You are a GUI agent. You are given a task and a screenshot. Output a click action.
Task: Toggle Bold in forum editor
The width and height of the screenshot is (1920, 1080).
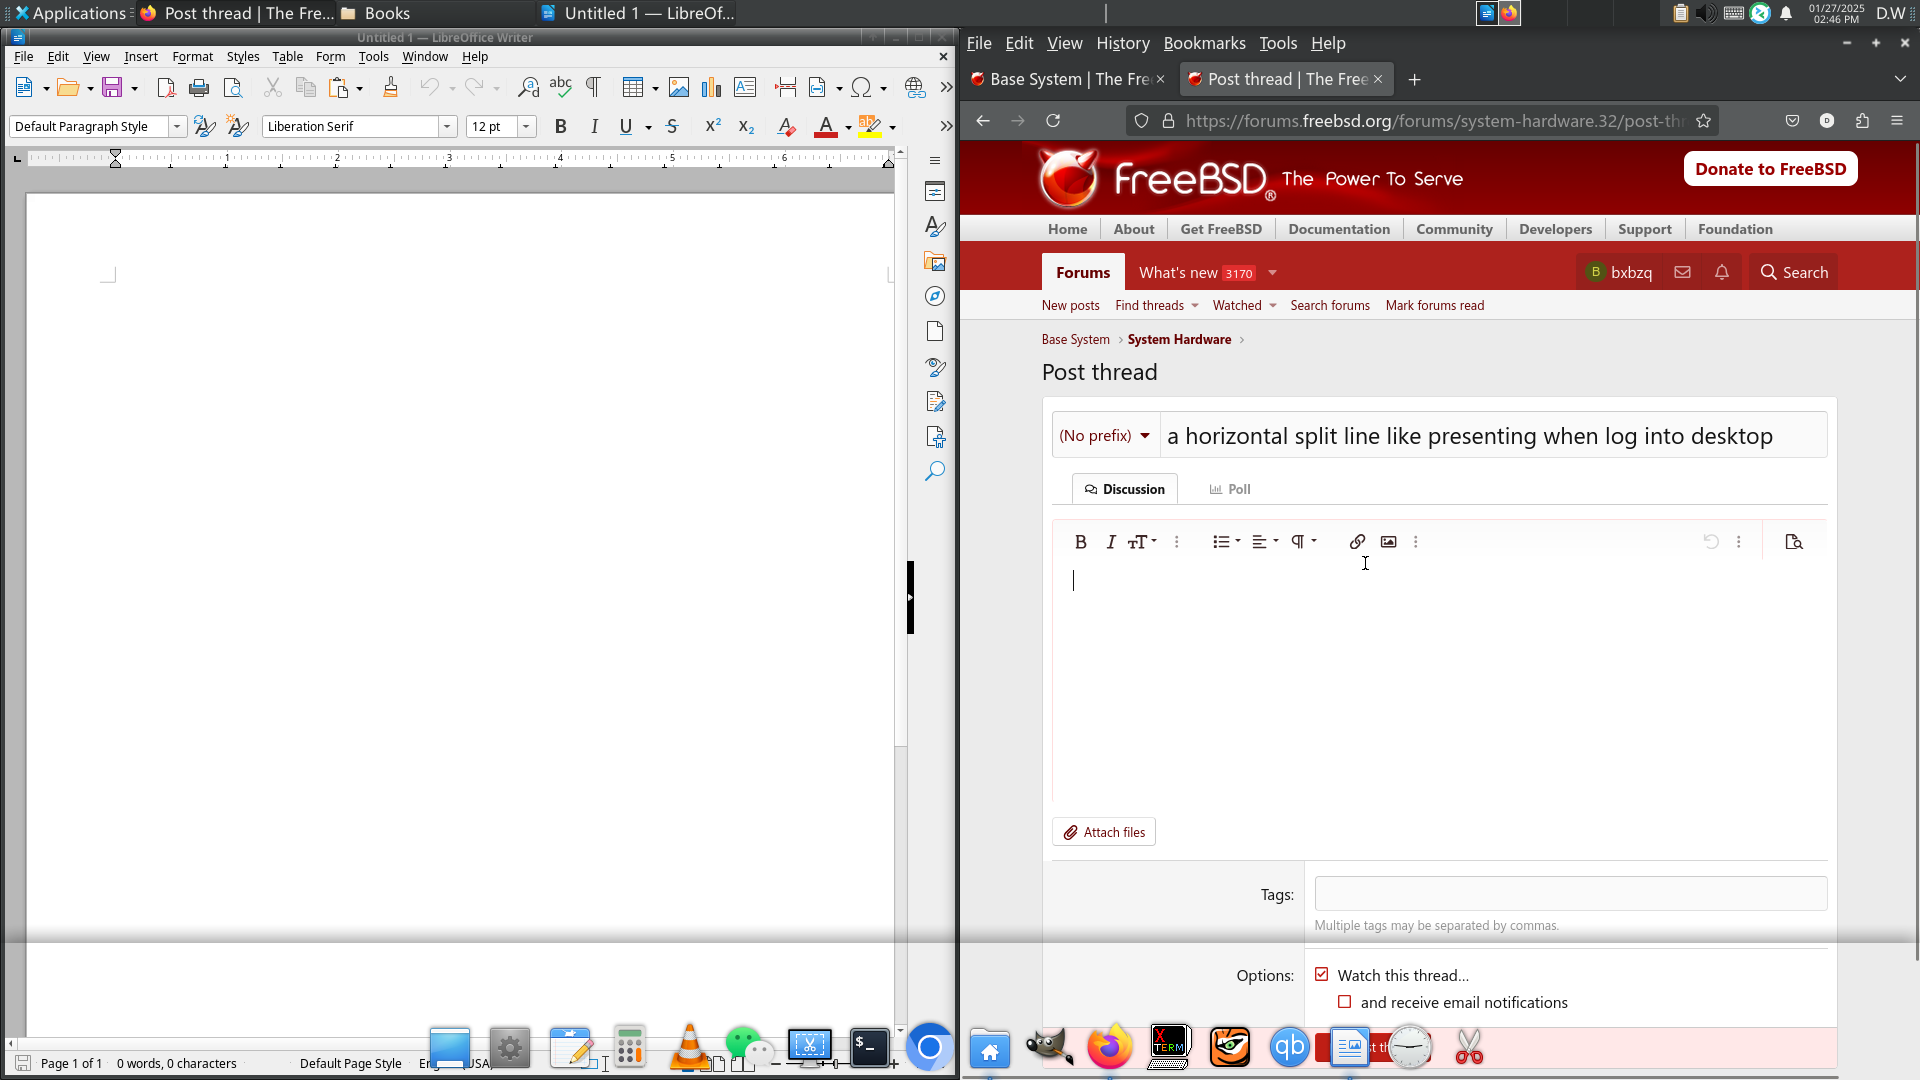point(1080,542)
